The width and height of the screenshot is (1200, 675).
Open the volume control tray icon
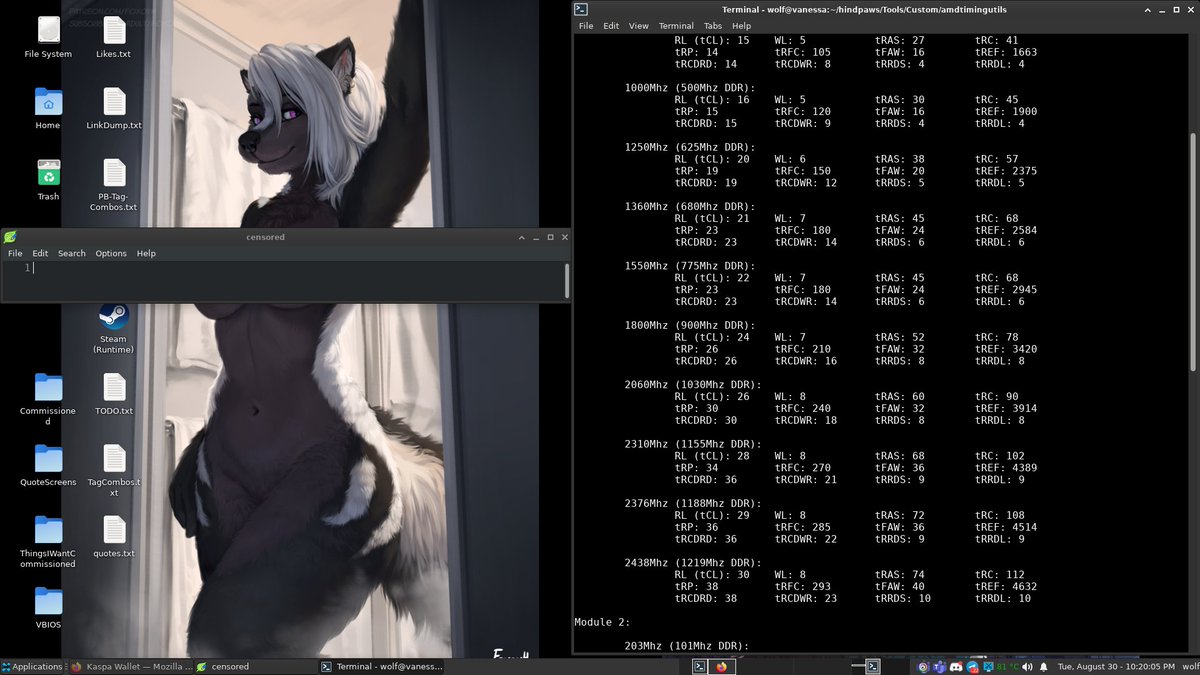(1027, 666)
